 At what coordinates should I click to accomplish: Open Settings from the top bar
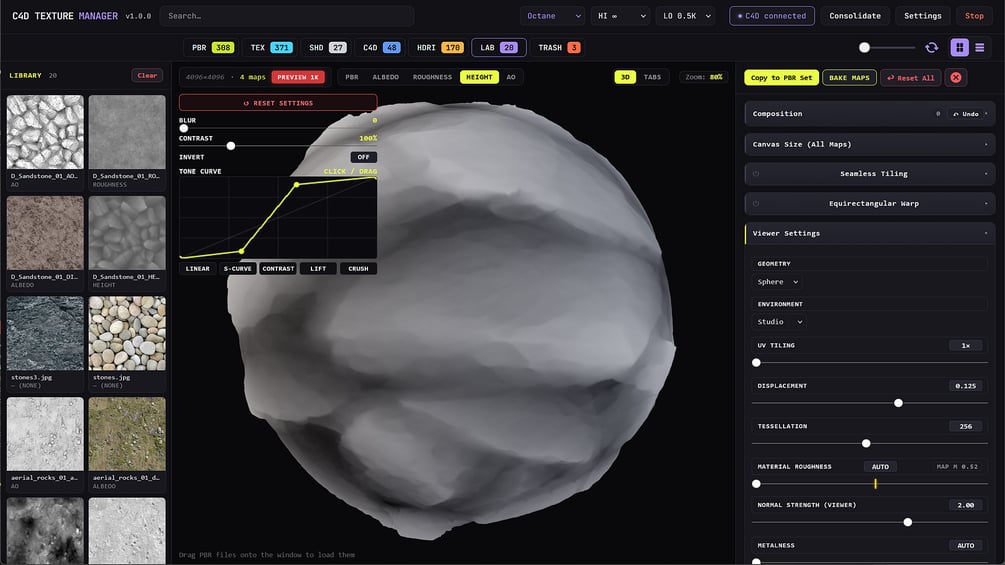(922, 16)
